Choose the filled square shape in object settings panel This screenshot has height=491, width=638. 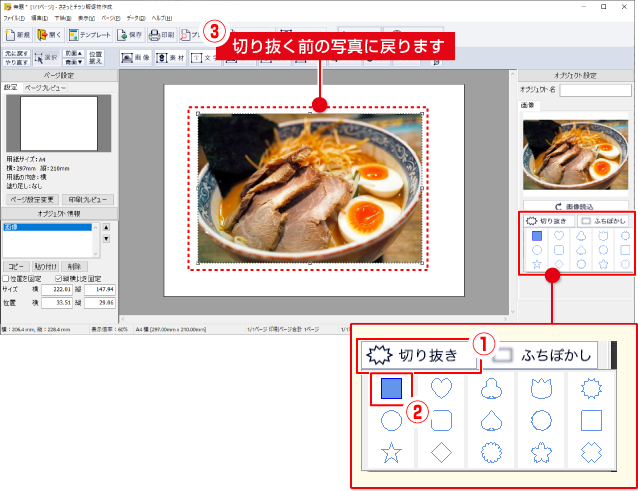[537, 236]
